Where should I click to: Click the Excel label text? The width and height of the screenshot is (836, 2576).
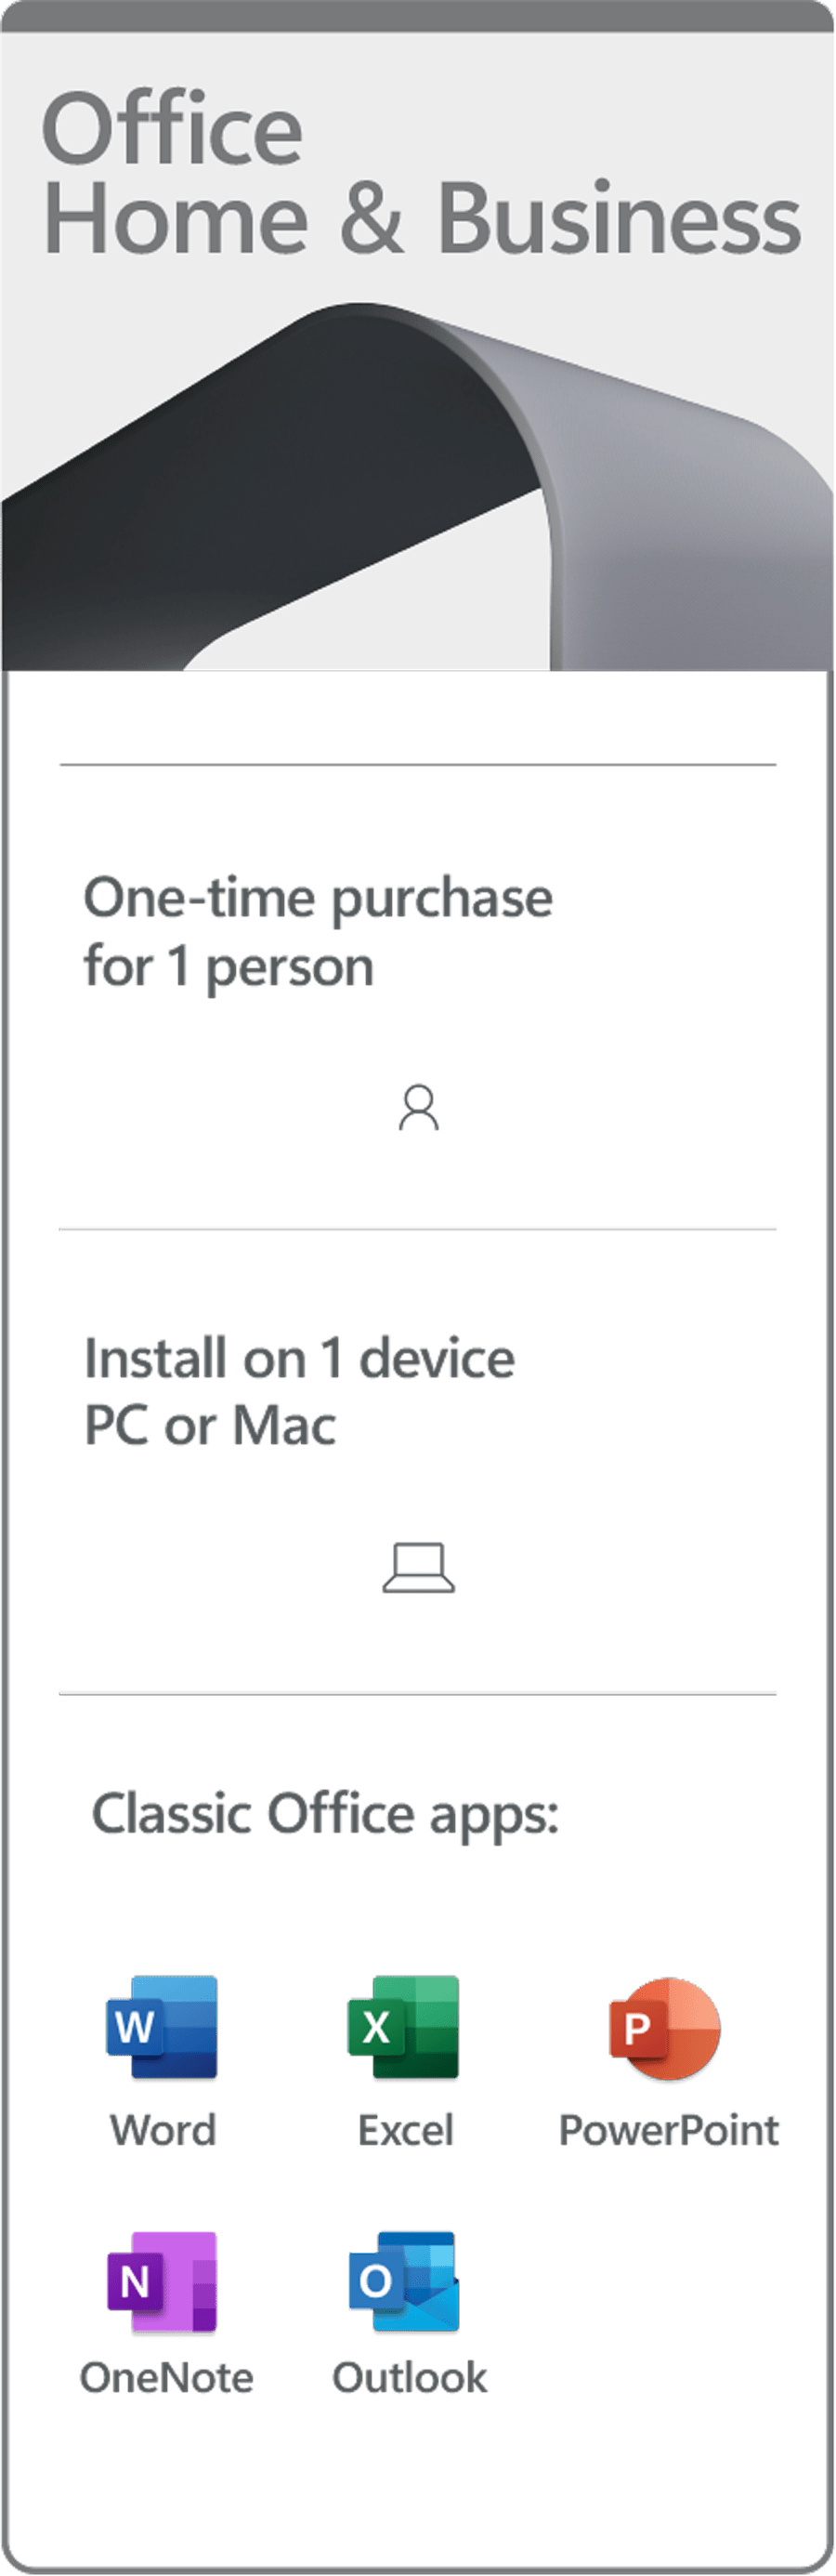click(x=406, y=2130)
